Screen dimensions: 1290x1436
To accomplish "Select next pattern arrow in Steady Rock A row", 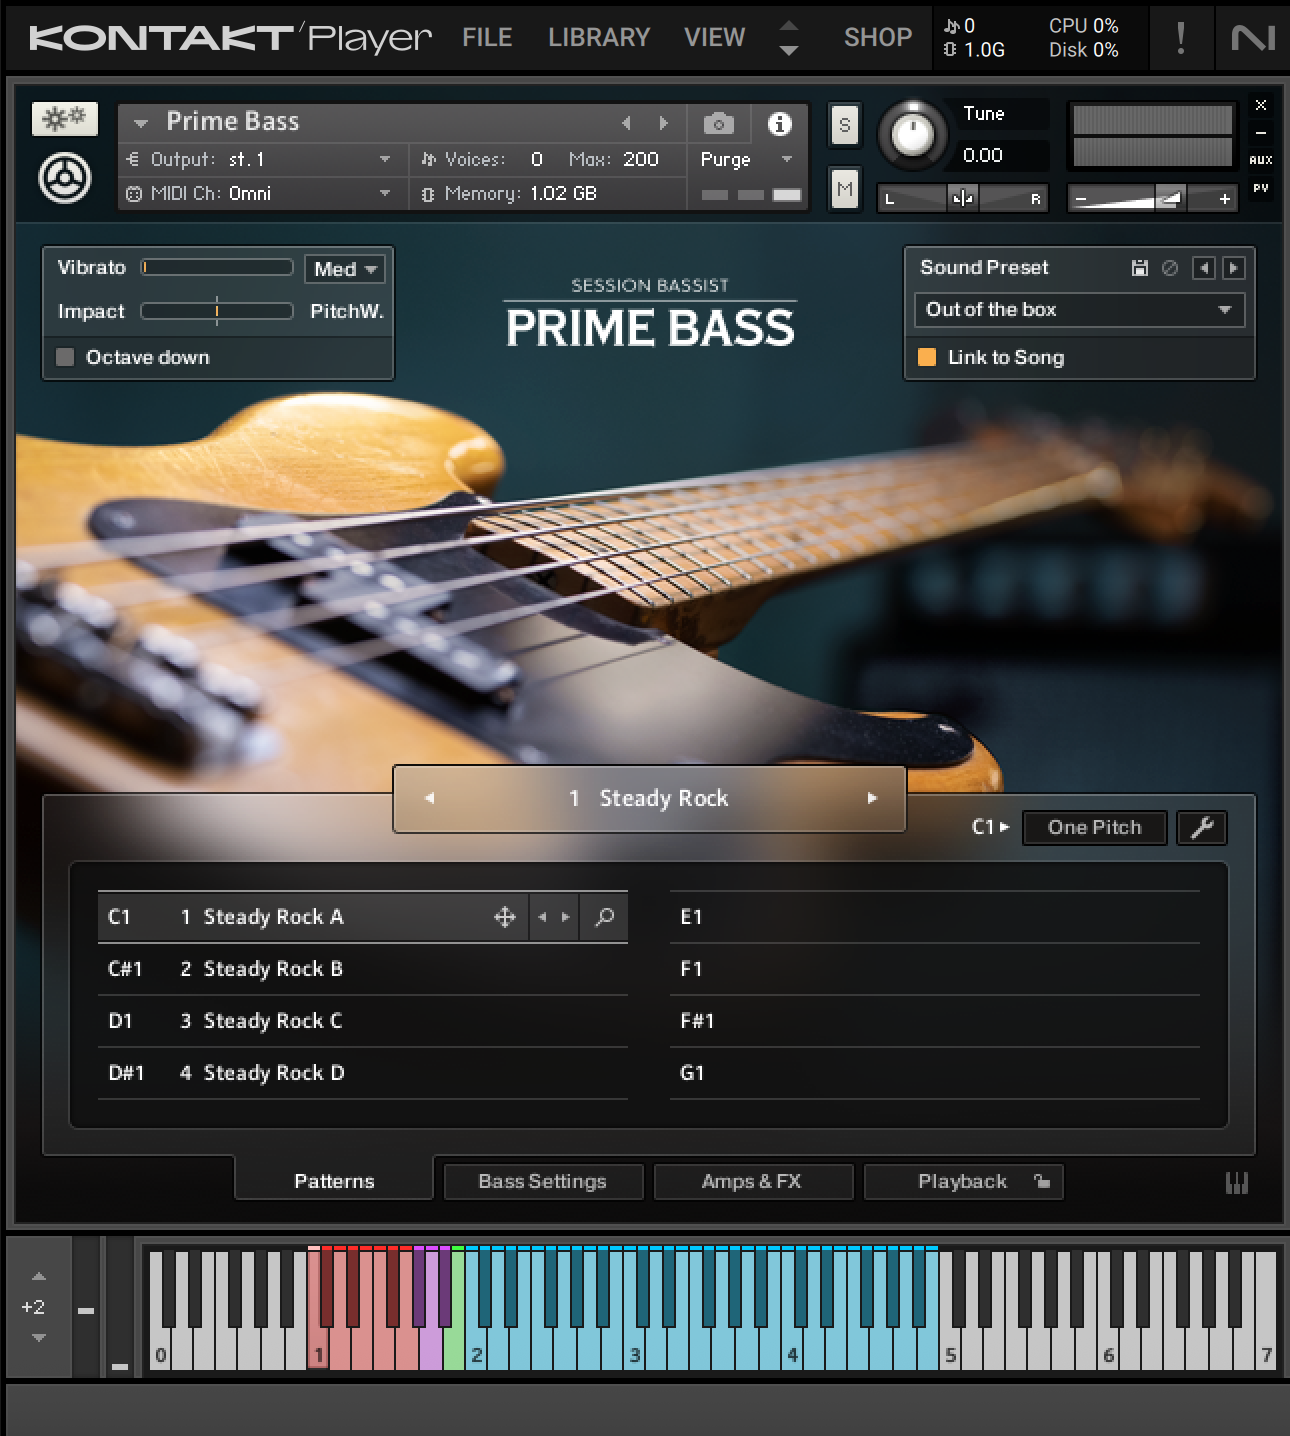I will tap(566, 917).
